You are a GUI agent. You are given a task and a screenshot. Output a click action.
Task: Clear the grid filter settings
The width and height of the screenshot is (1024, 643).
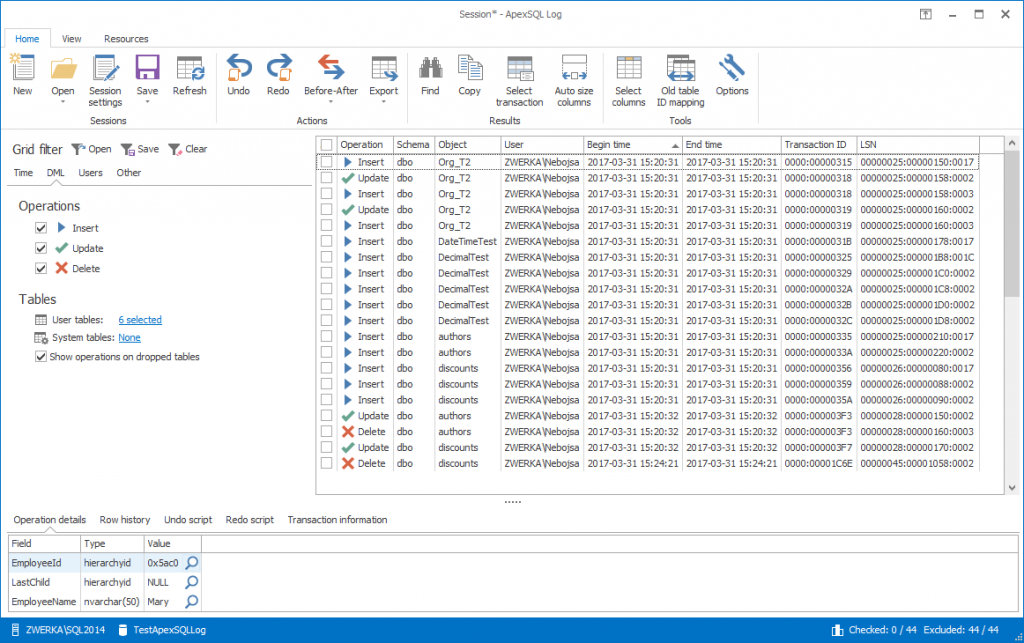(x=188, y=149)
